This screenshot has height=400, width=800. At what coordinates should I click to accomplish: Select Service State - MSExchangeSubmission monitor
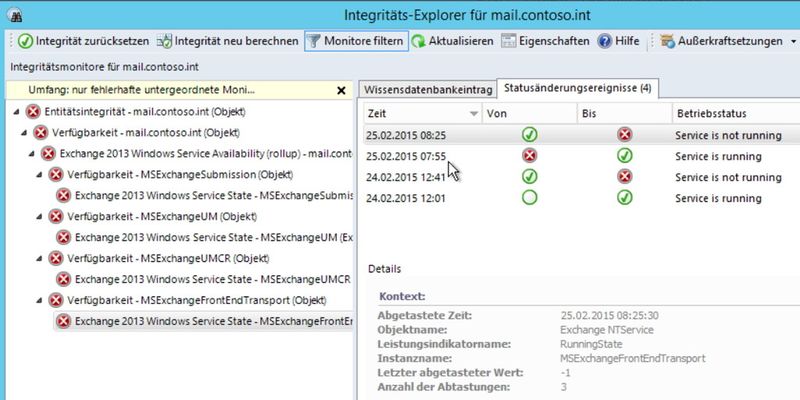[x=214, y=195]
